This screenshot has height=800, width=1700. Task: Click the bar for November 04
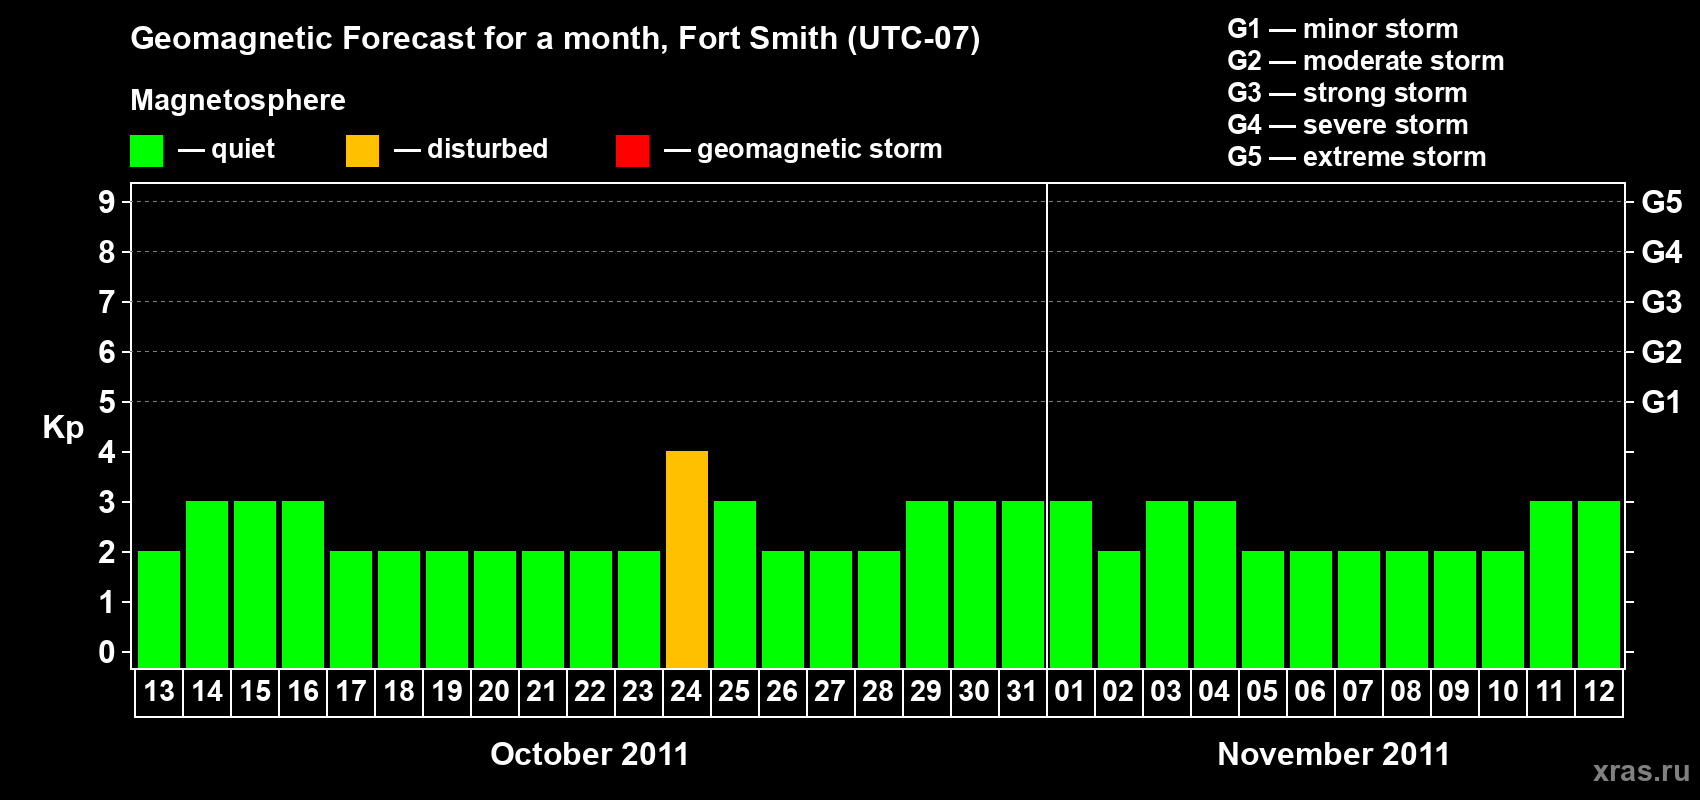(x=1215, y=584)
